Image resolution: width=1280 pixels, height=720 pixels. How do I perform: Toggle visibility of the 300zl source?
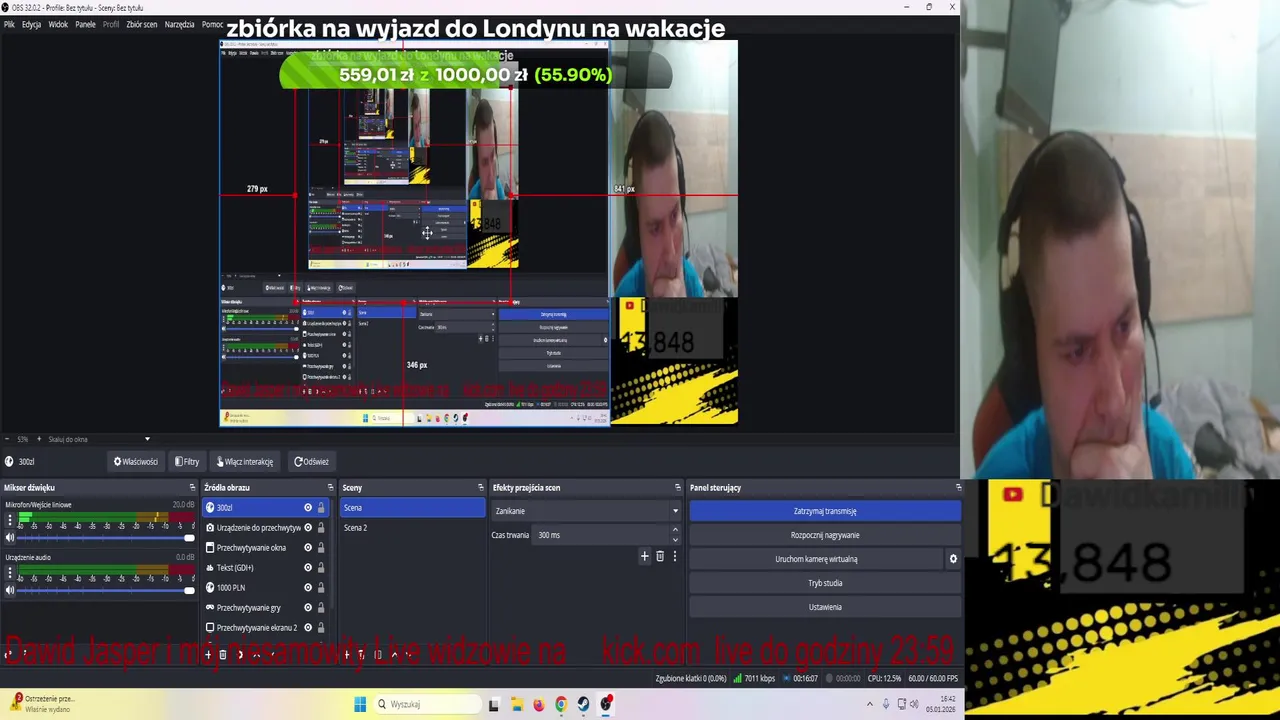point(308,508)
